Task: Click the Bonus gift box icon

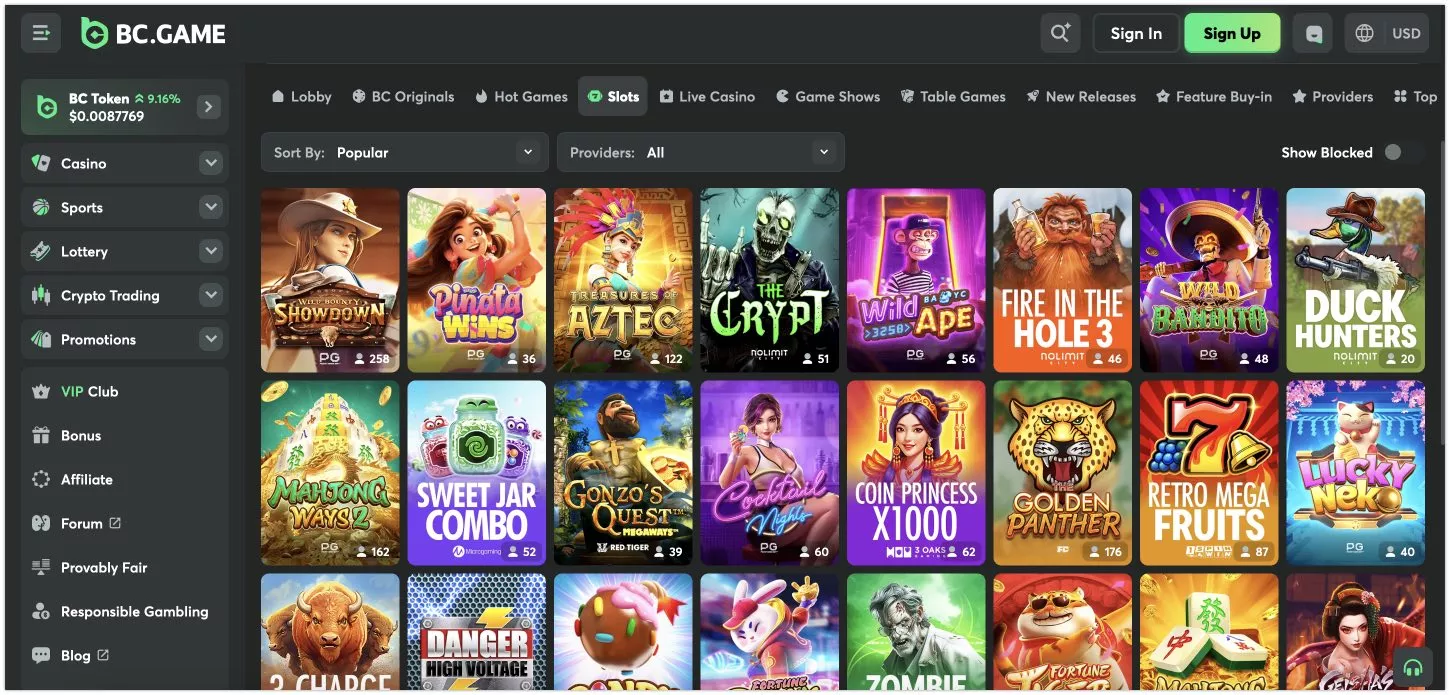Action: point(41,436)
